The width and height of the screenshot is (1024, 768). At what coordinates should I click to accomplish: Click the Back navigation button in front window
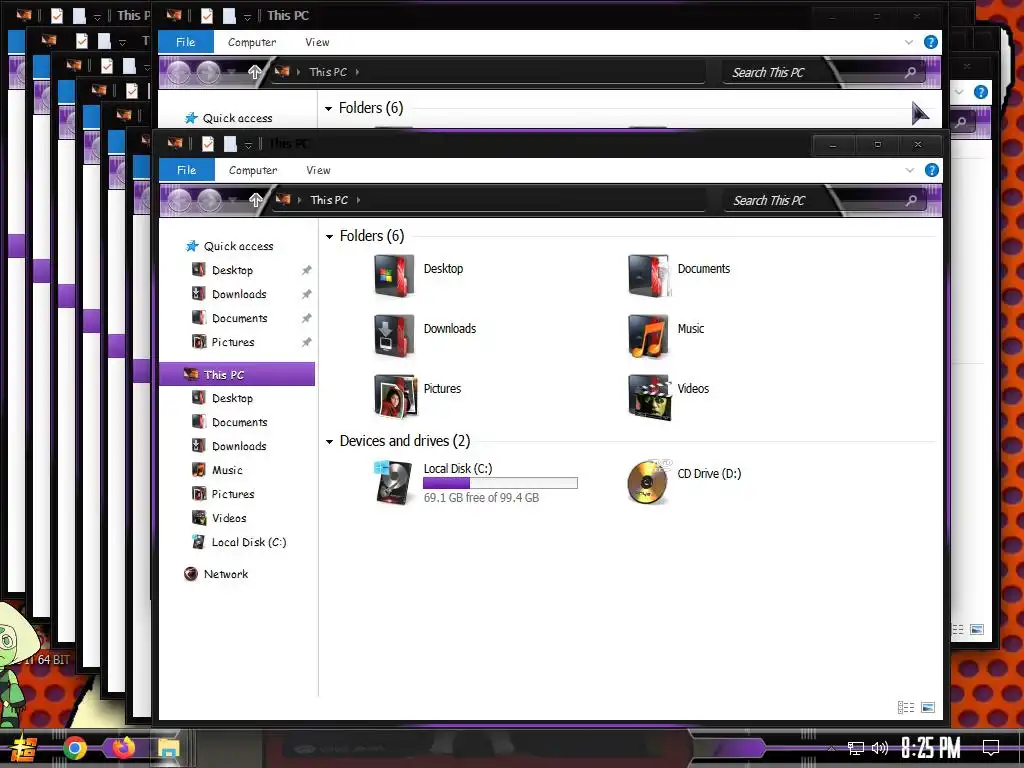pos(180,200)
